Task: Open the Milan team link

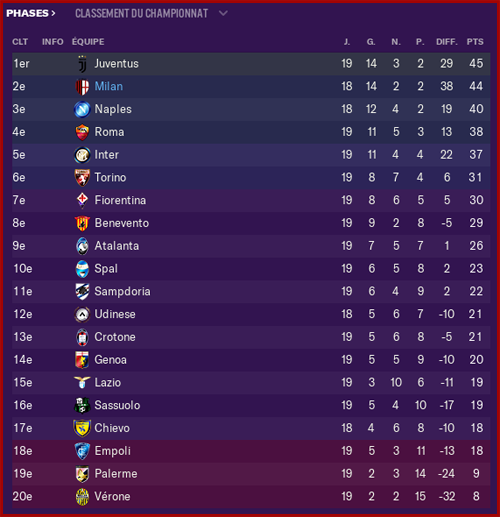Action: pos(109,86)
